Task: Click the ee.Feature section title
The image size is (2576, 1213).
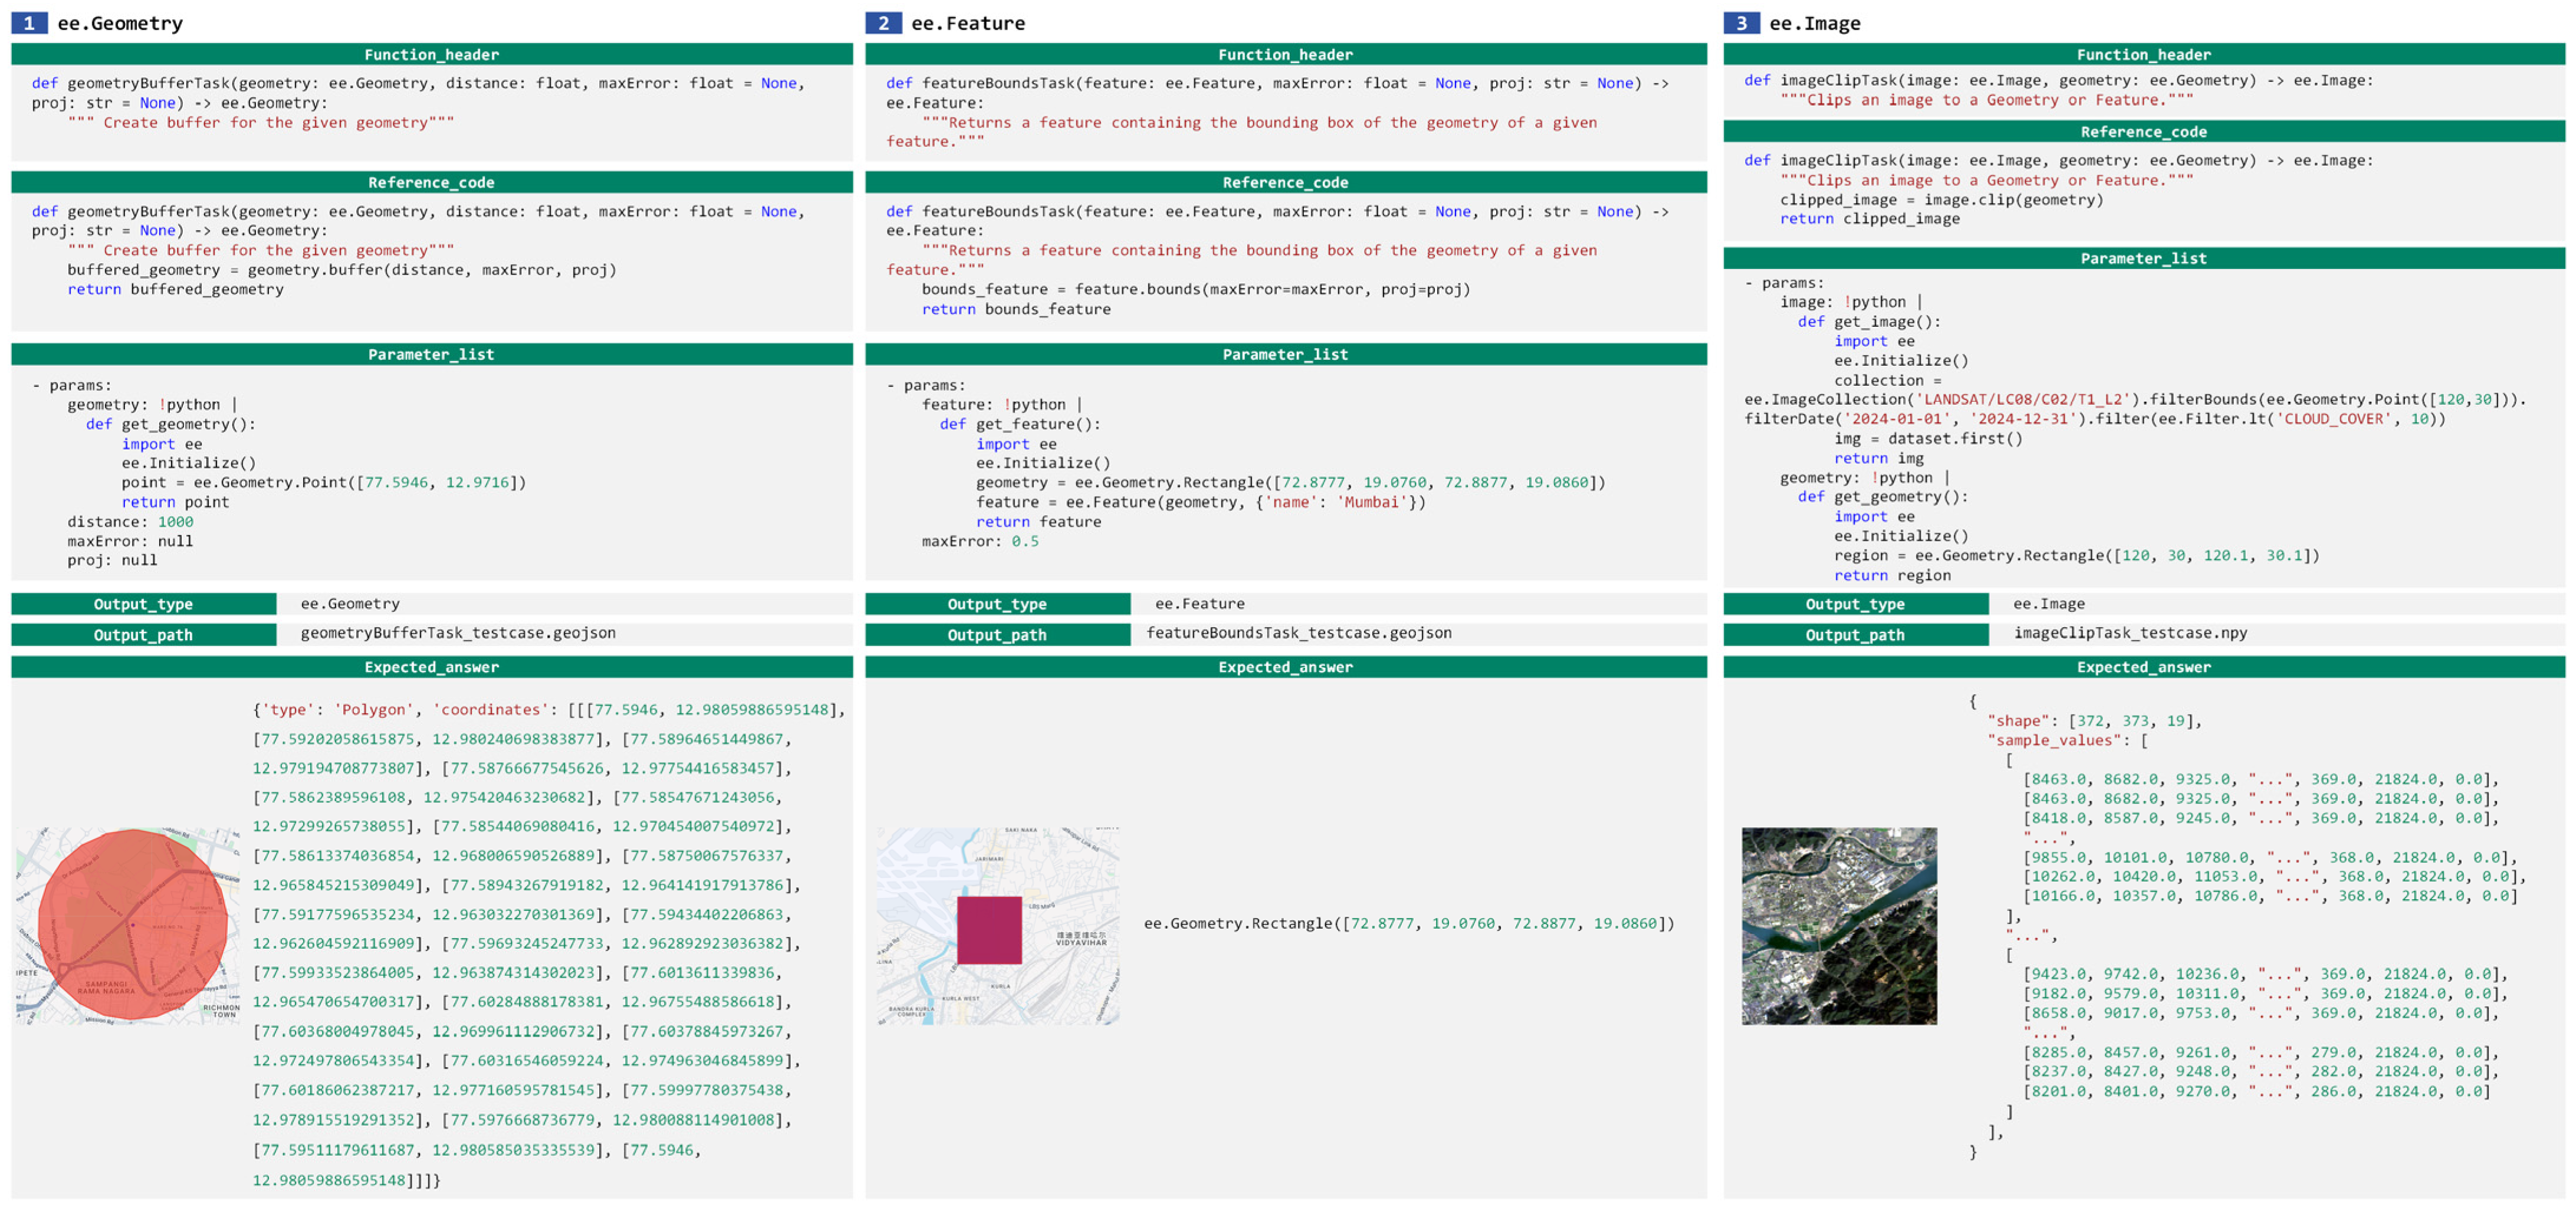Action: coord(967,23)
